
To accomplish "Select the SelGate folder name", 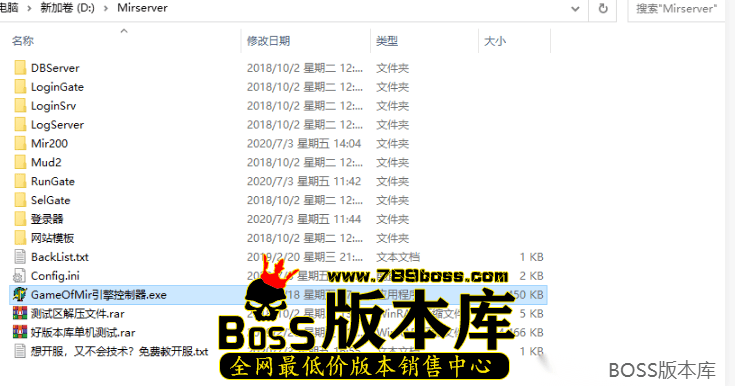I will [x=51, y=200].
